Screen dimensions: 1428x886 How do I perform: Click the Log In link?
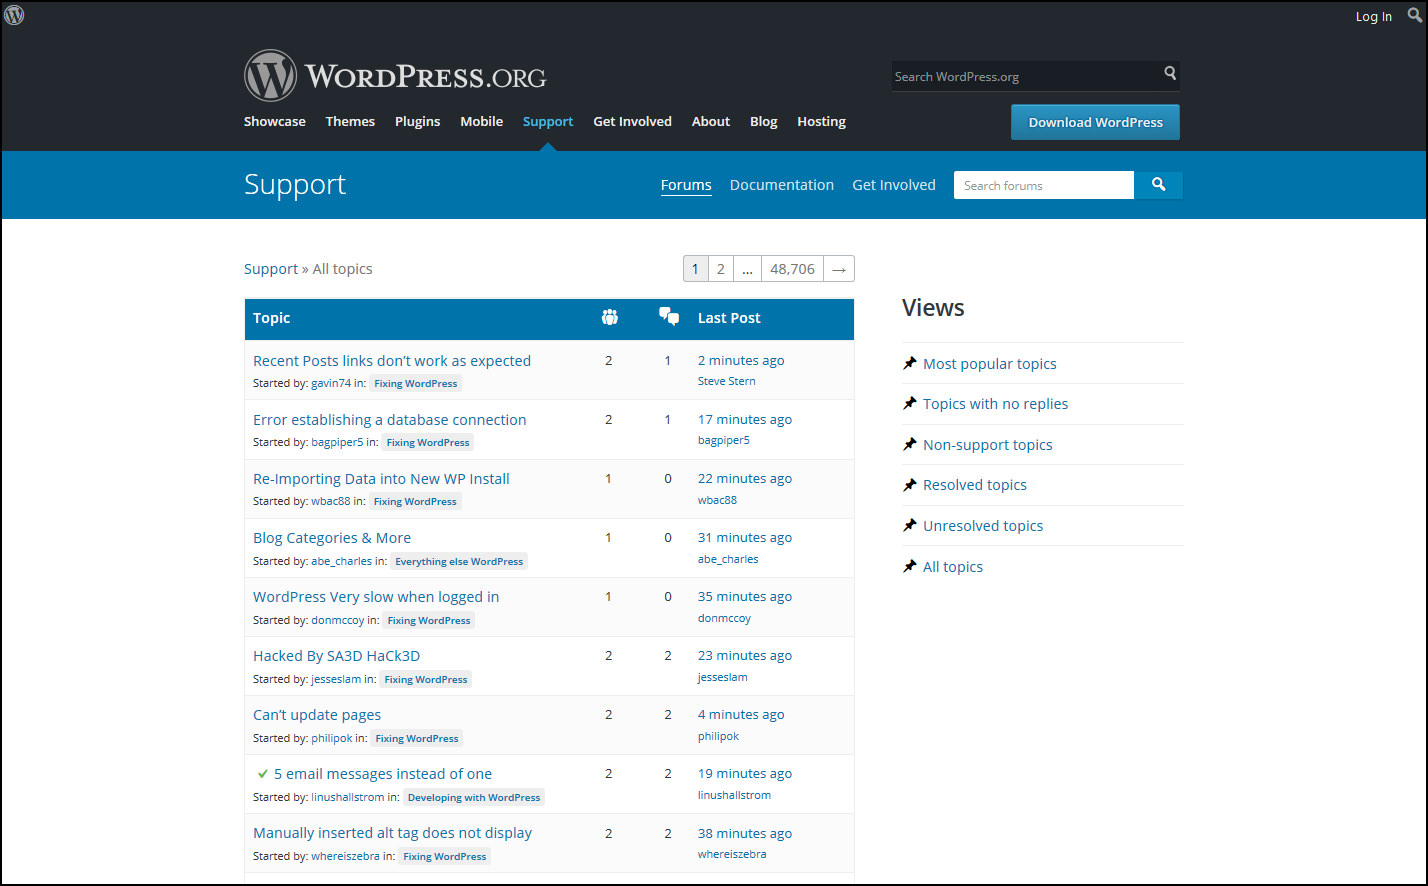pyautogui.click(x=1373, y=16)
